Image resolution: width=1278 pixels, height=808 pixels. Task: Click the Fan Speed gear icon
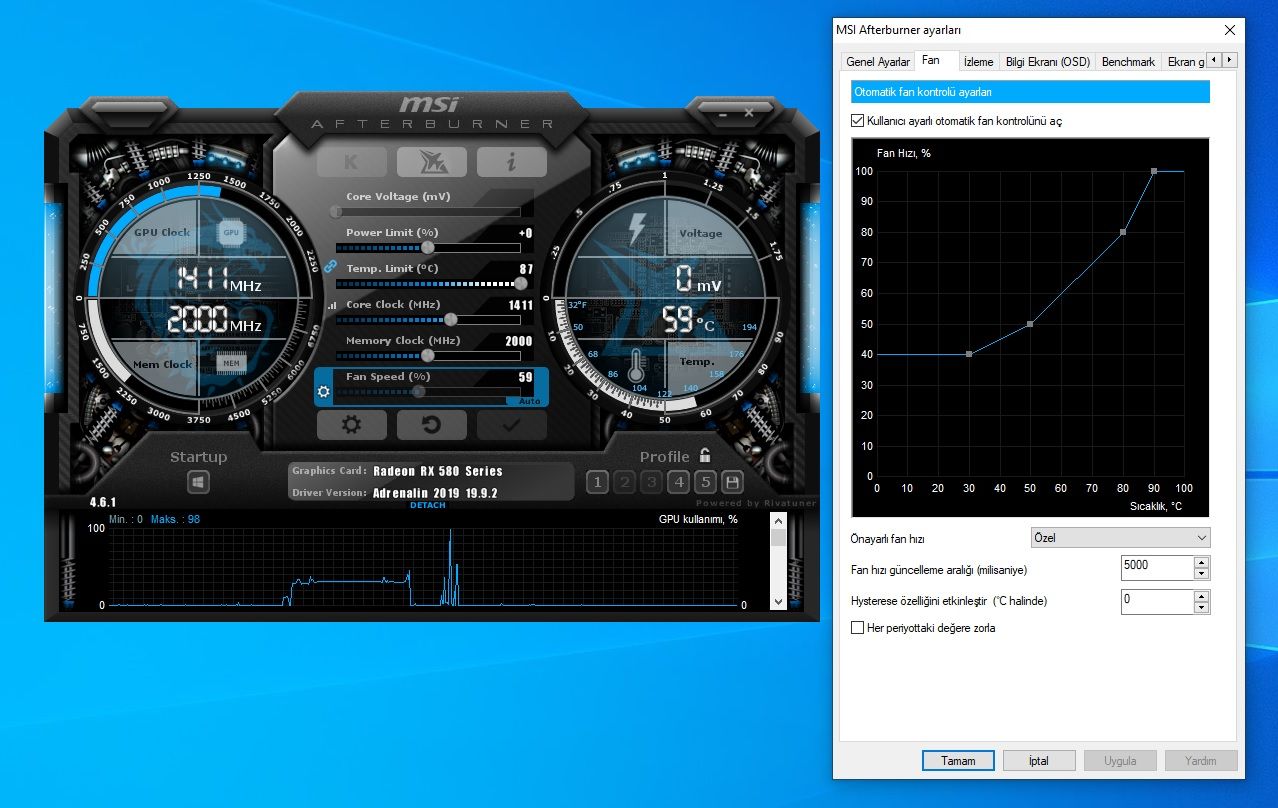click(324, 392)
